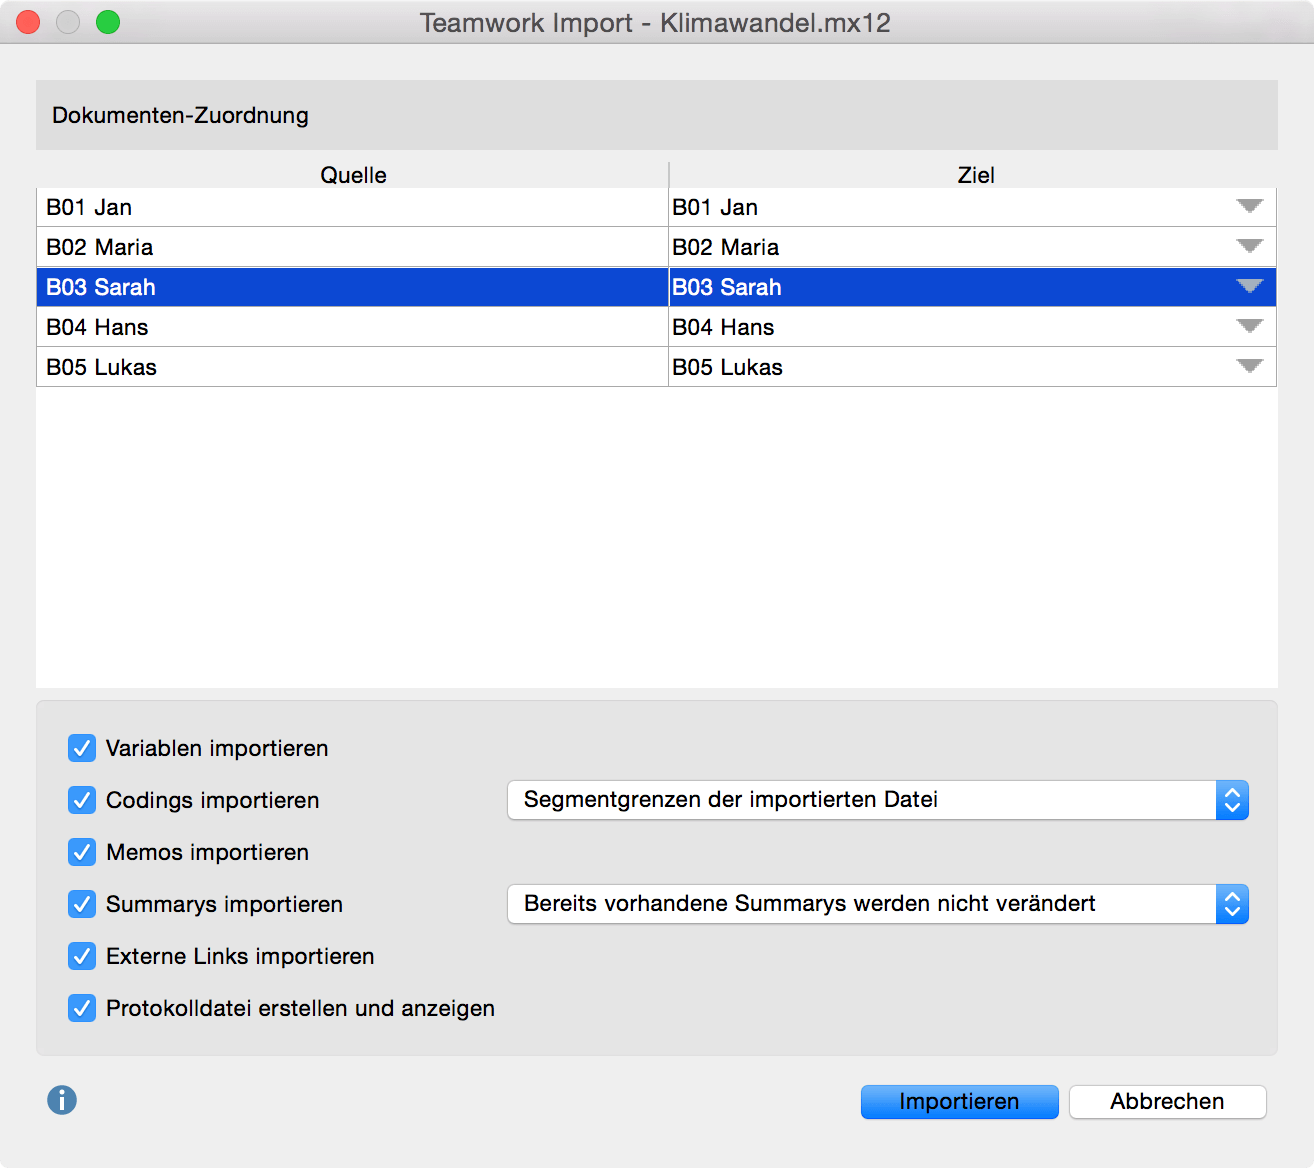This screenshot has width=1314, height=1168.
Task: Toggle Protokolldatei erstellen und anzeigen checkbox
Action: pos(82,1008)
